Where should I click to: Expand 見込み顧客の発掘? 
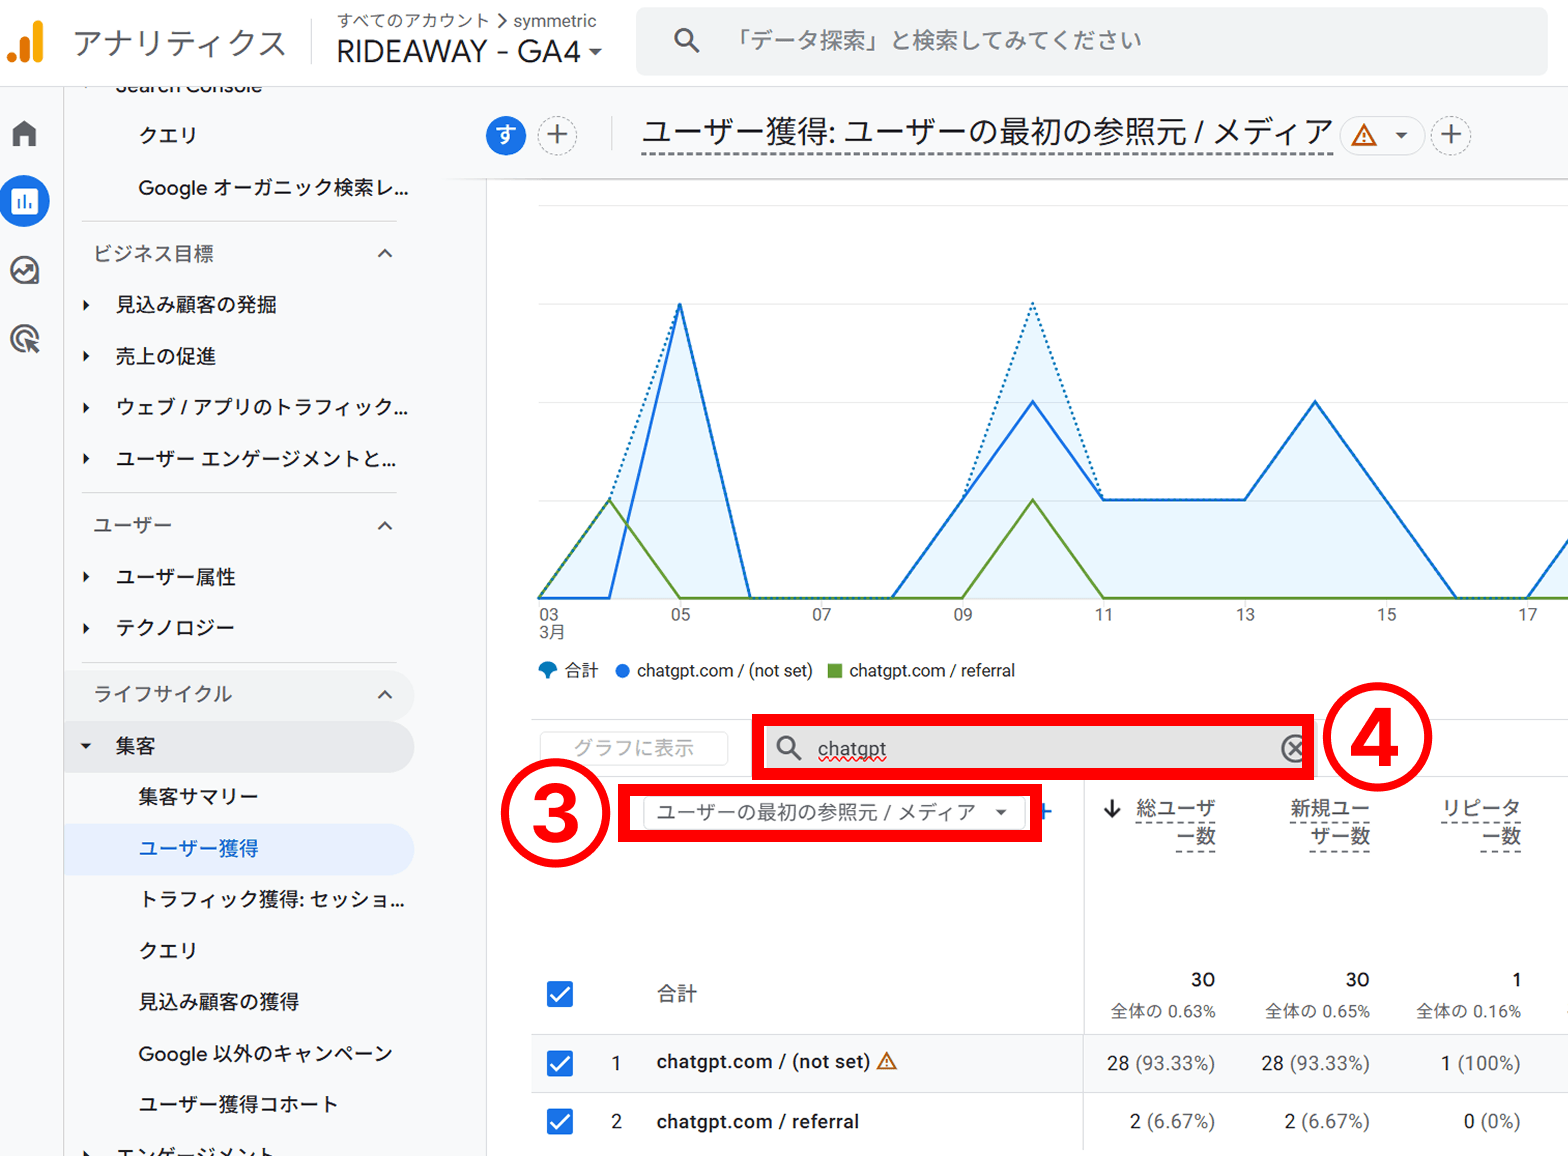click(87, 305)
